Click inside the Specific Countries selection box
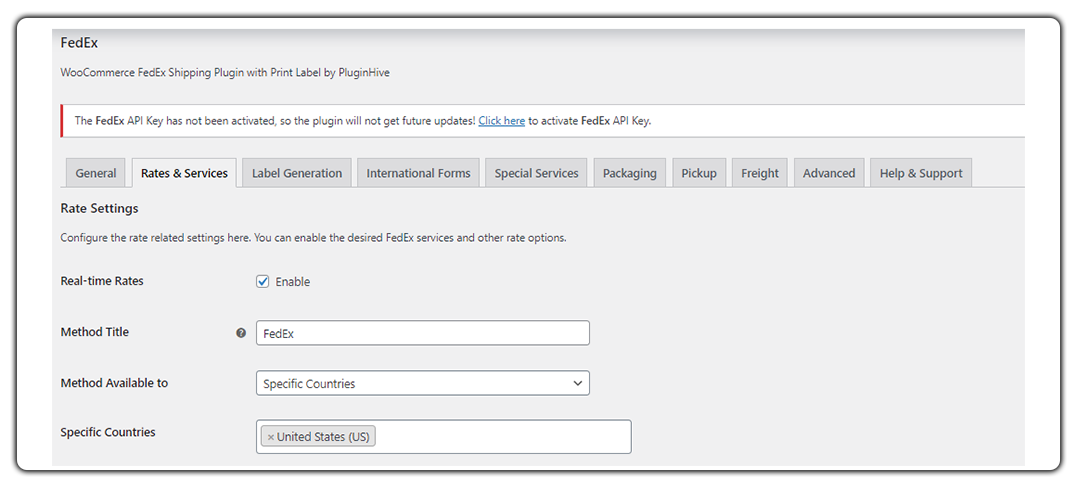 (444, 437)
